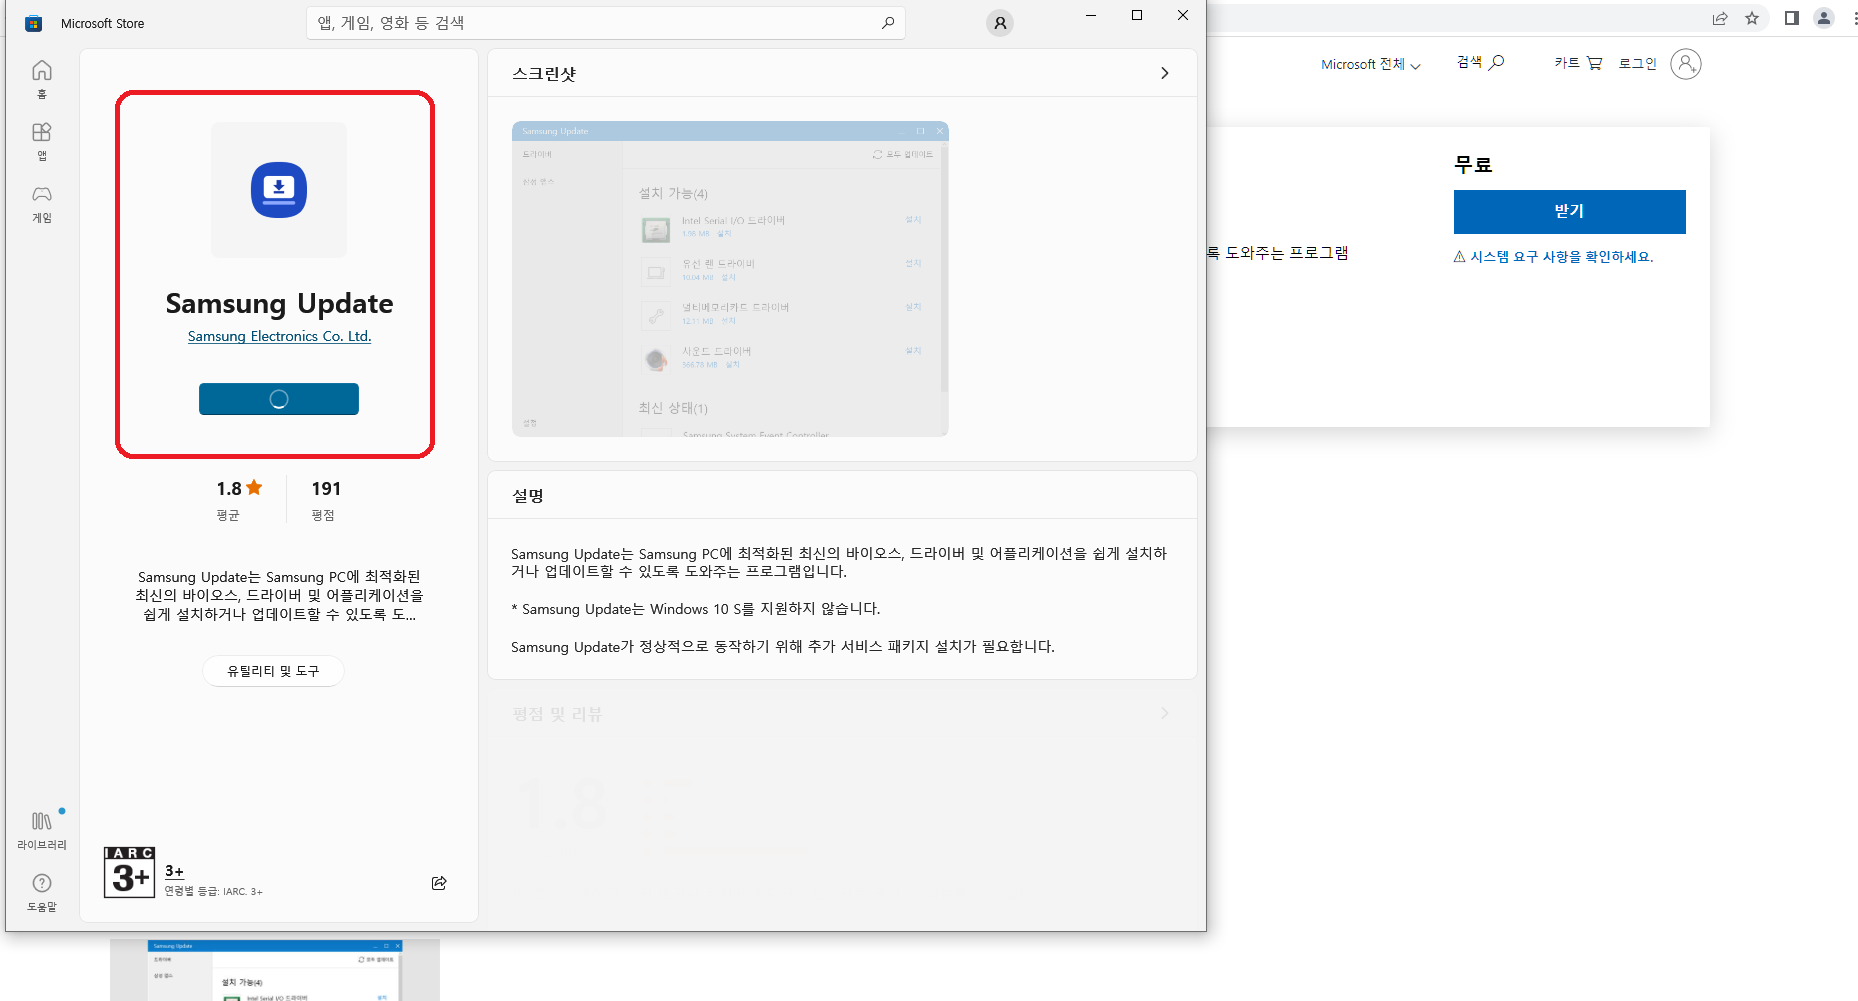1858x1001 pixels.
Task: Click the sign-in avatar on the website
Action: [1686, 64]
